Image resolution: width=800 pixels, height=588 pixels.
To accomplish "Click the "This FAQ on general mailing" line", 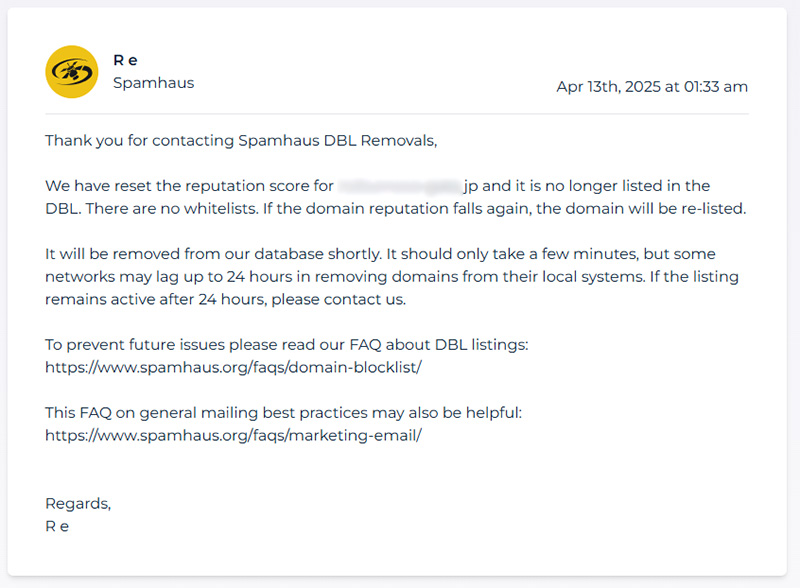I will click(284, 412).
